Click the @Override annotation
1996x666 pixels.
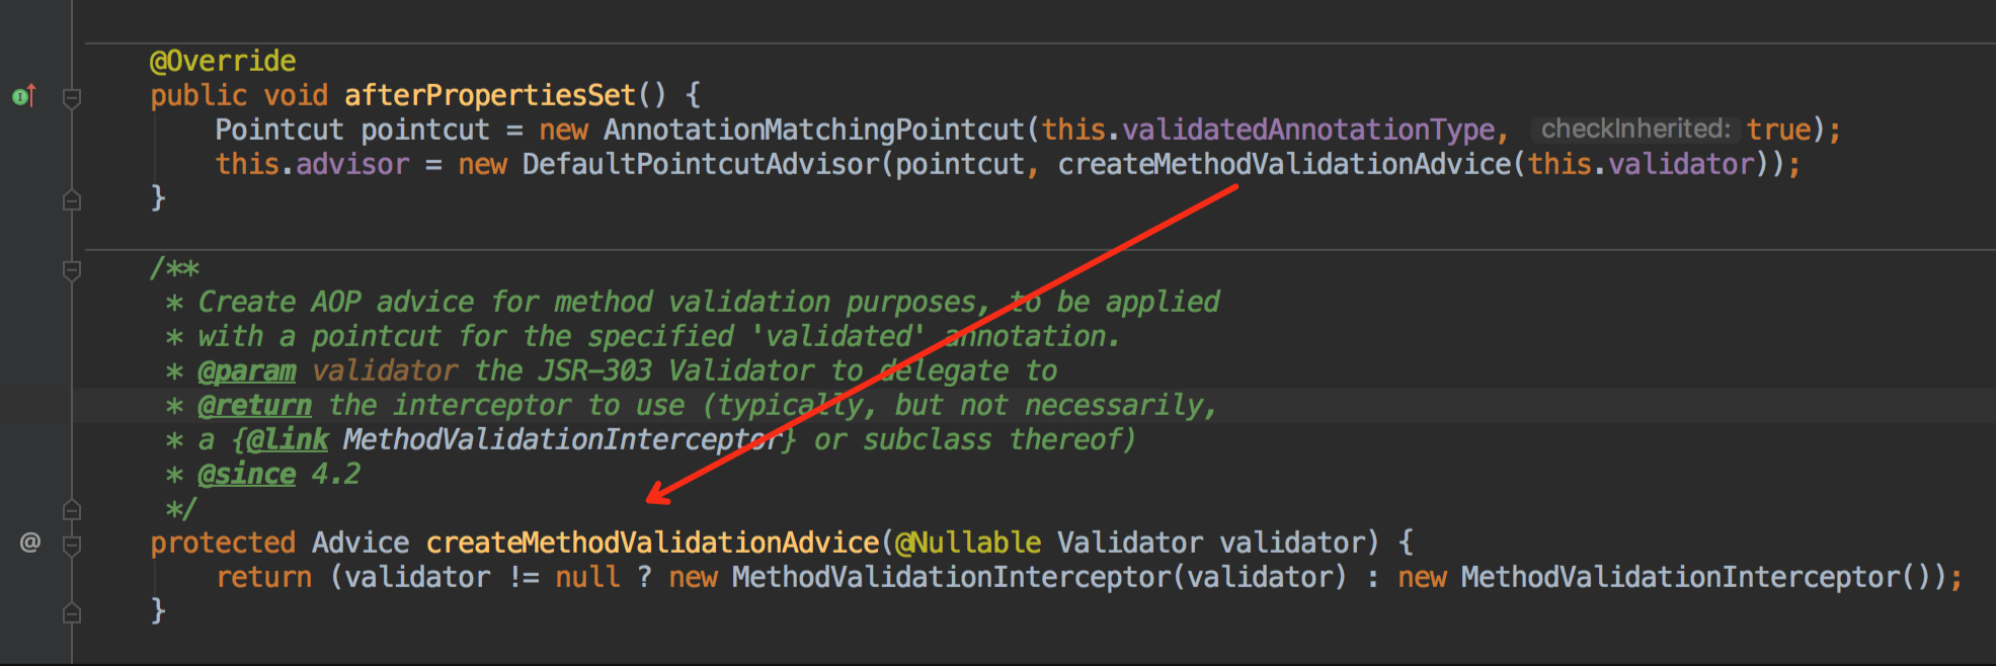point(222,61)
